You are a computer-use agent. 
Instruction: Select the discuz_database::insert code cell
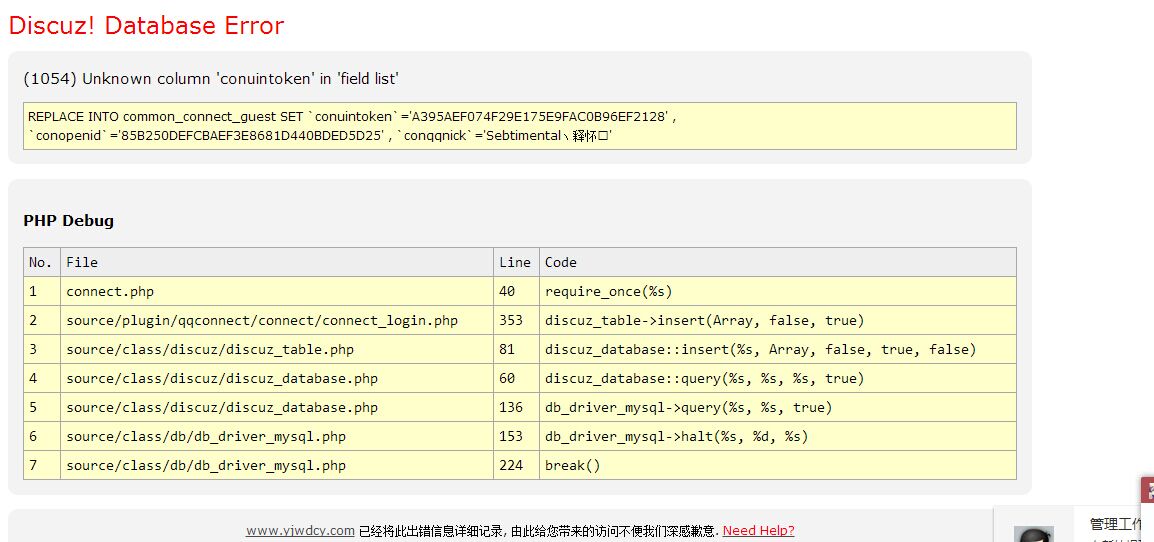click(778, 350)
